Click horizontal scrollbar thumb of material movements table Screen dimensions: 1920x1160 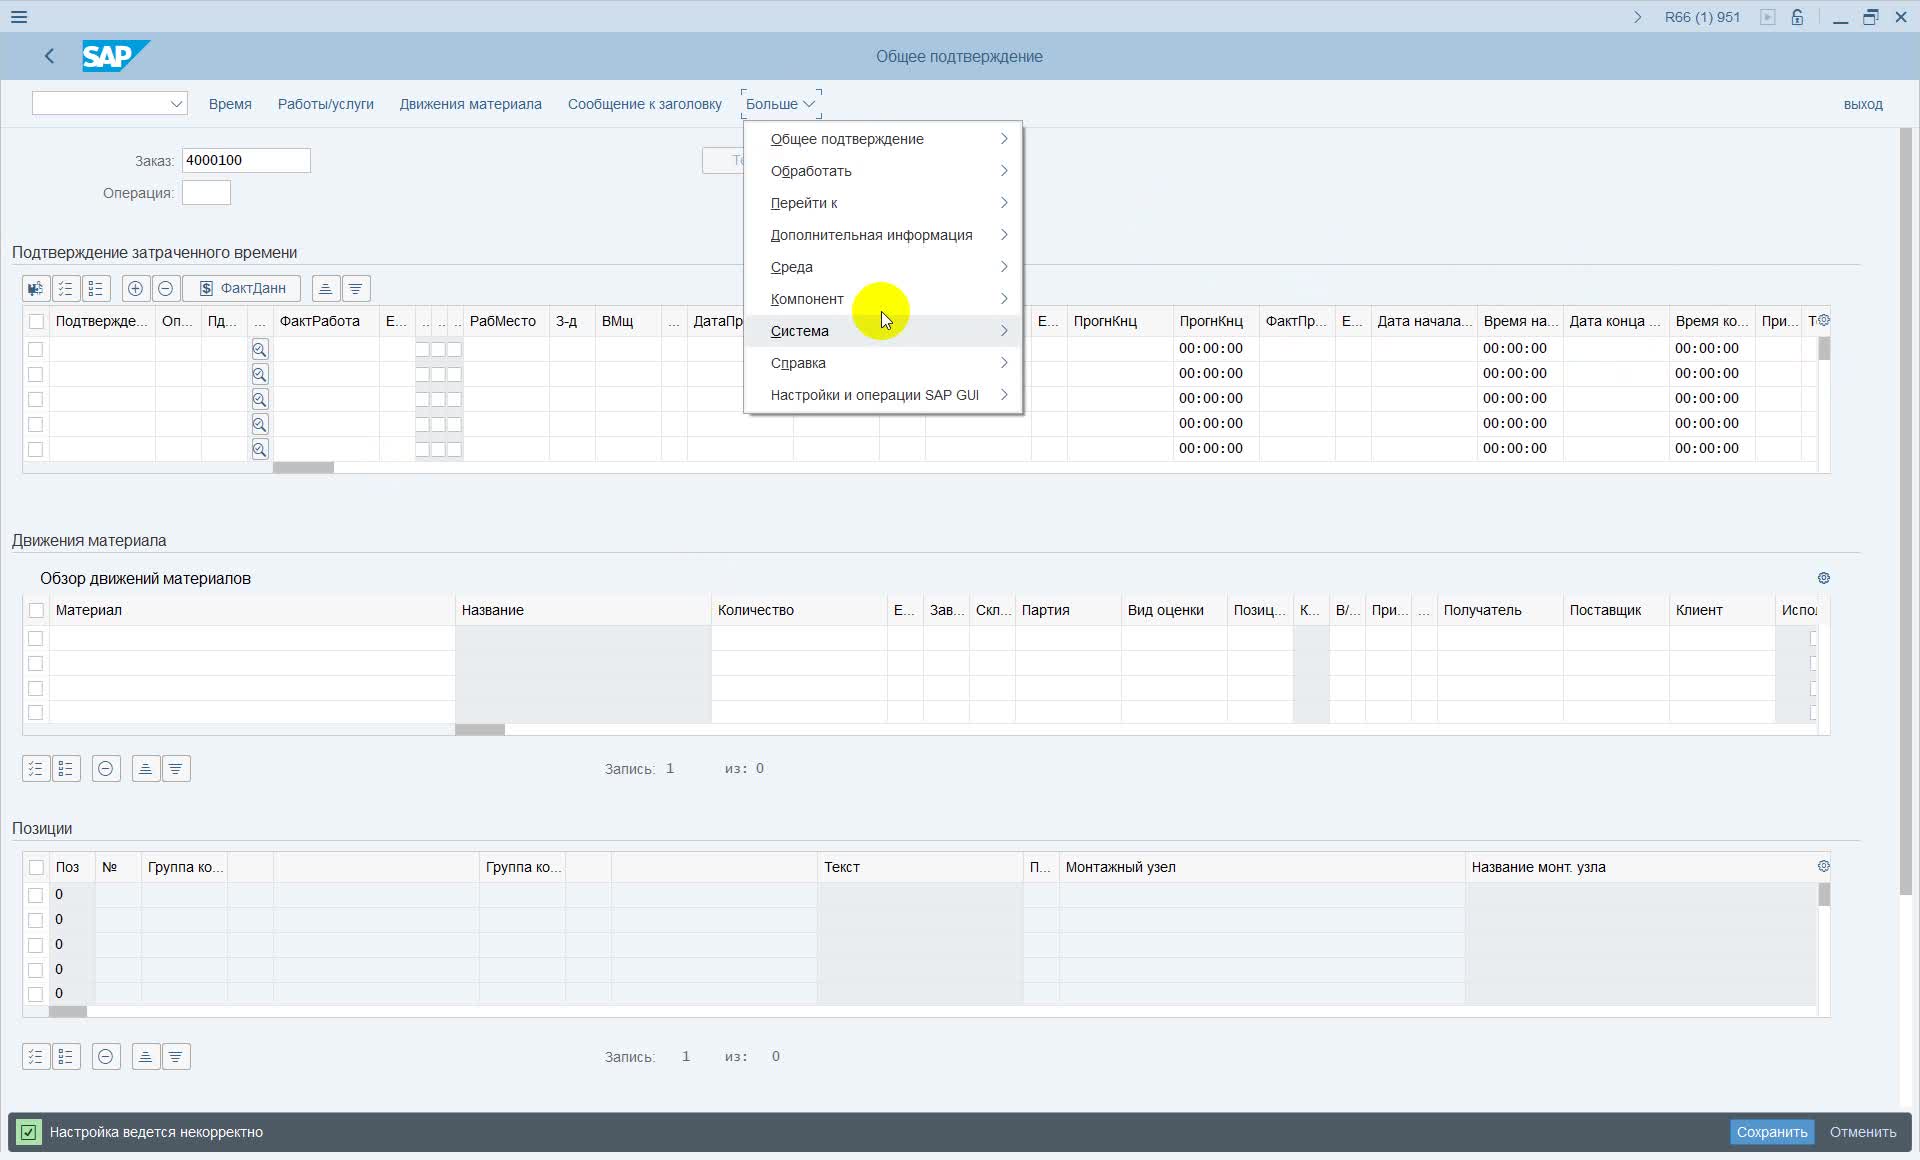(480, 730)
